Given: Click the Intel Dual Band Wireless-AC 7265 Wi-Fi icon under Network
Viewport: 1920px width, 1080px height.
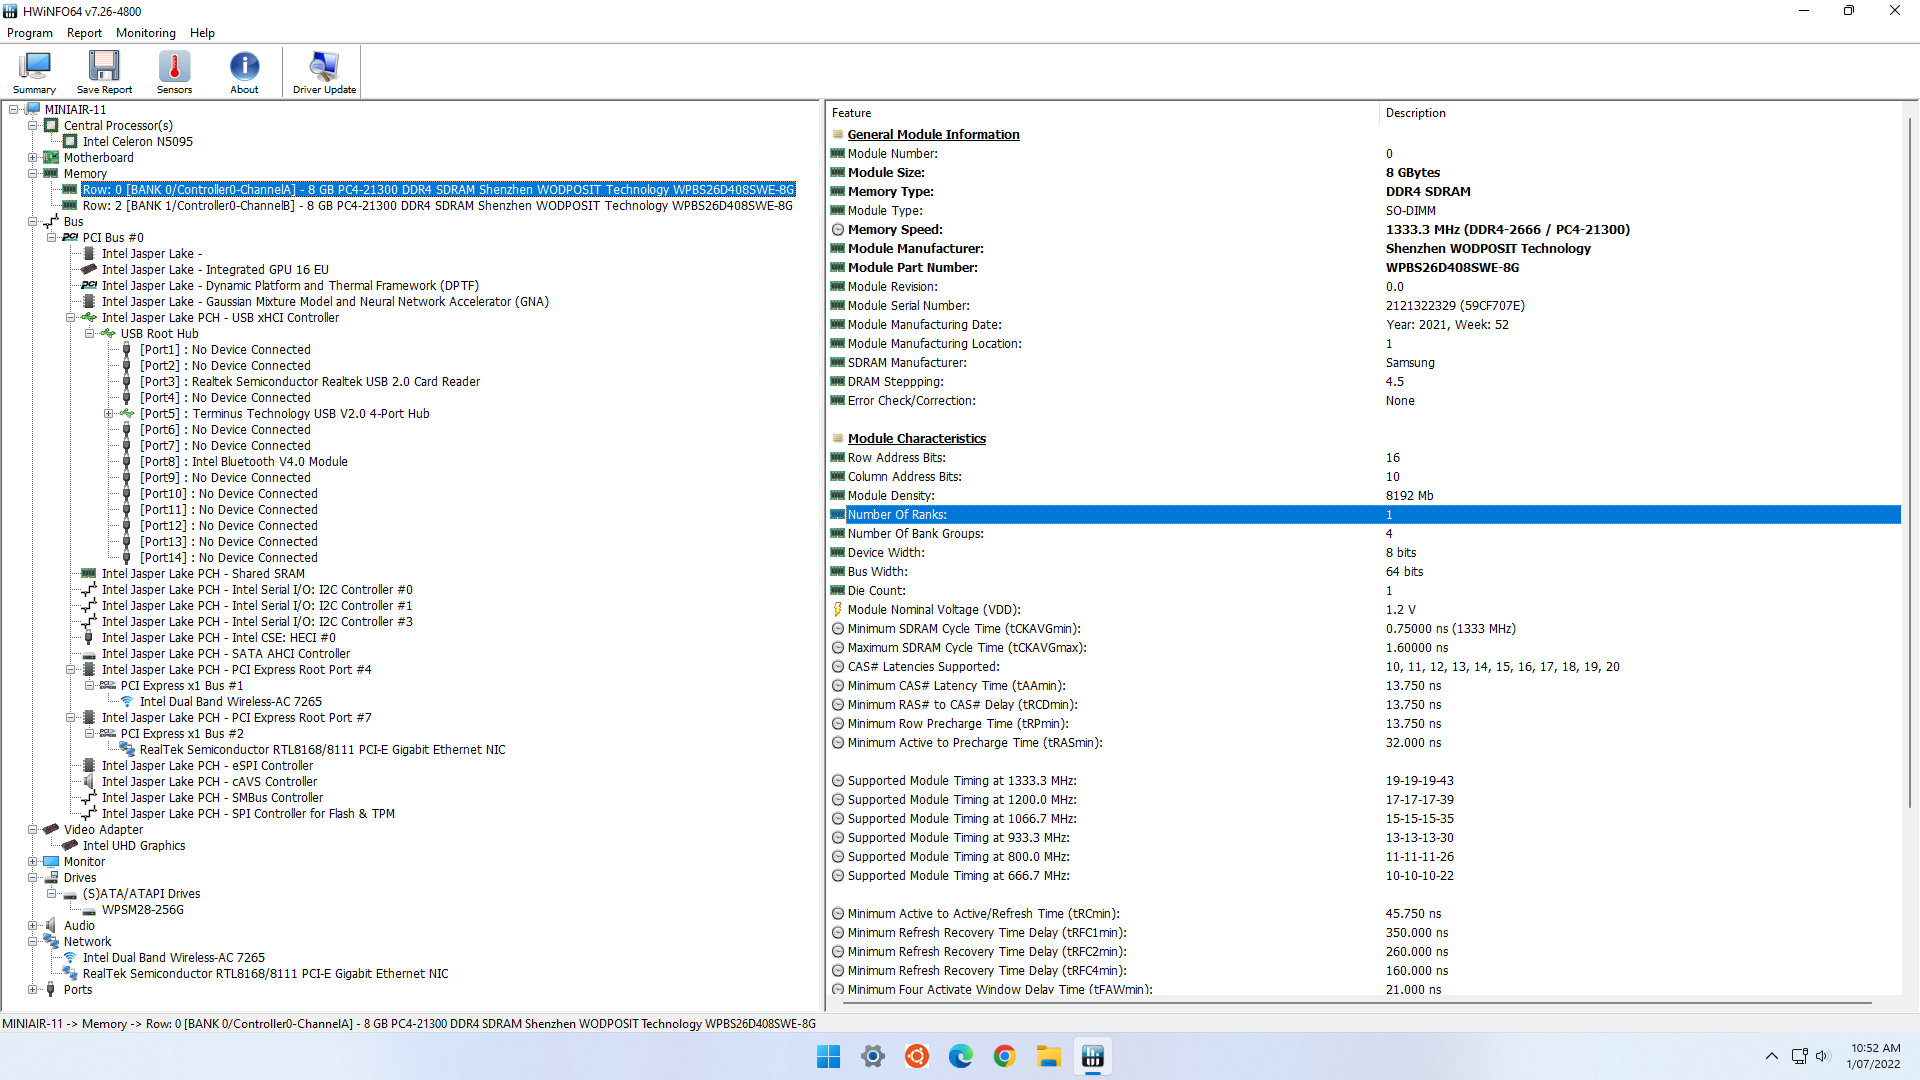Looking at the screenshot, I should point(70,958).
